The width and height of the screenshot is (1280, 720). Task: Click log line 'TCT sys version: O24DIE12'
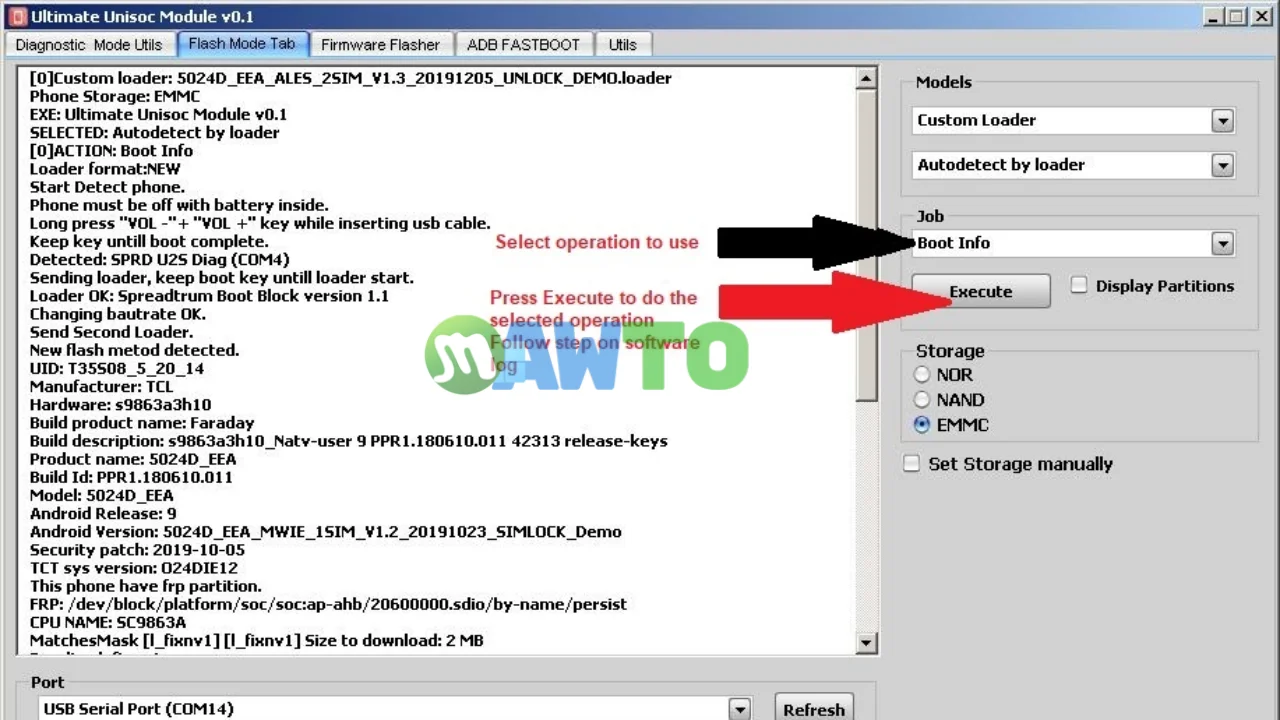coord(134,568)
